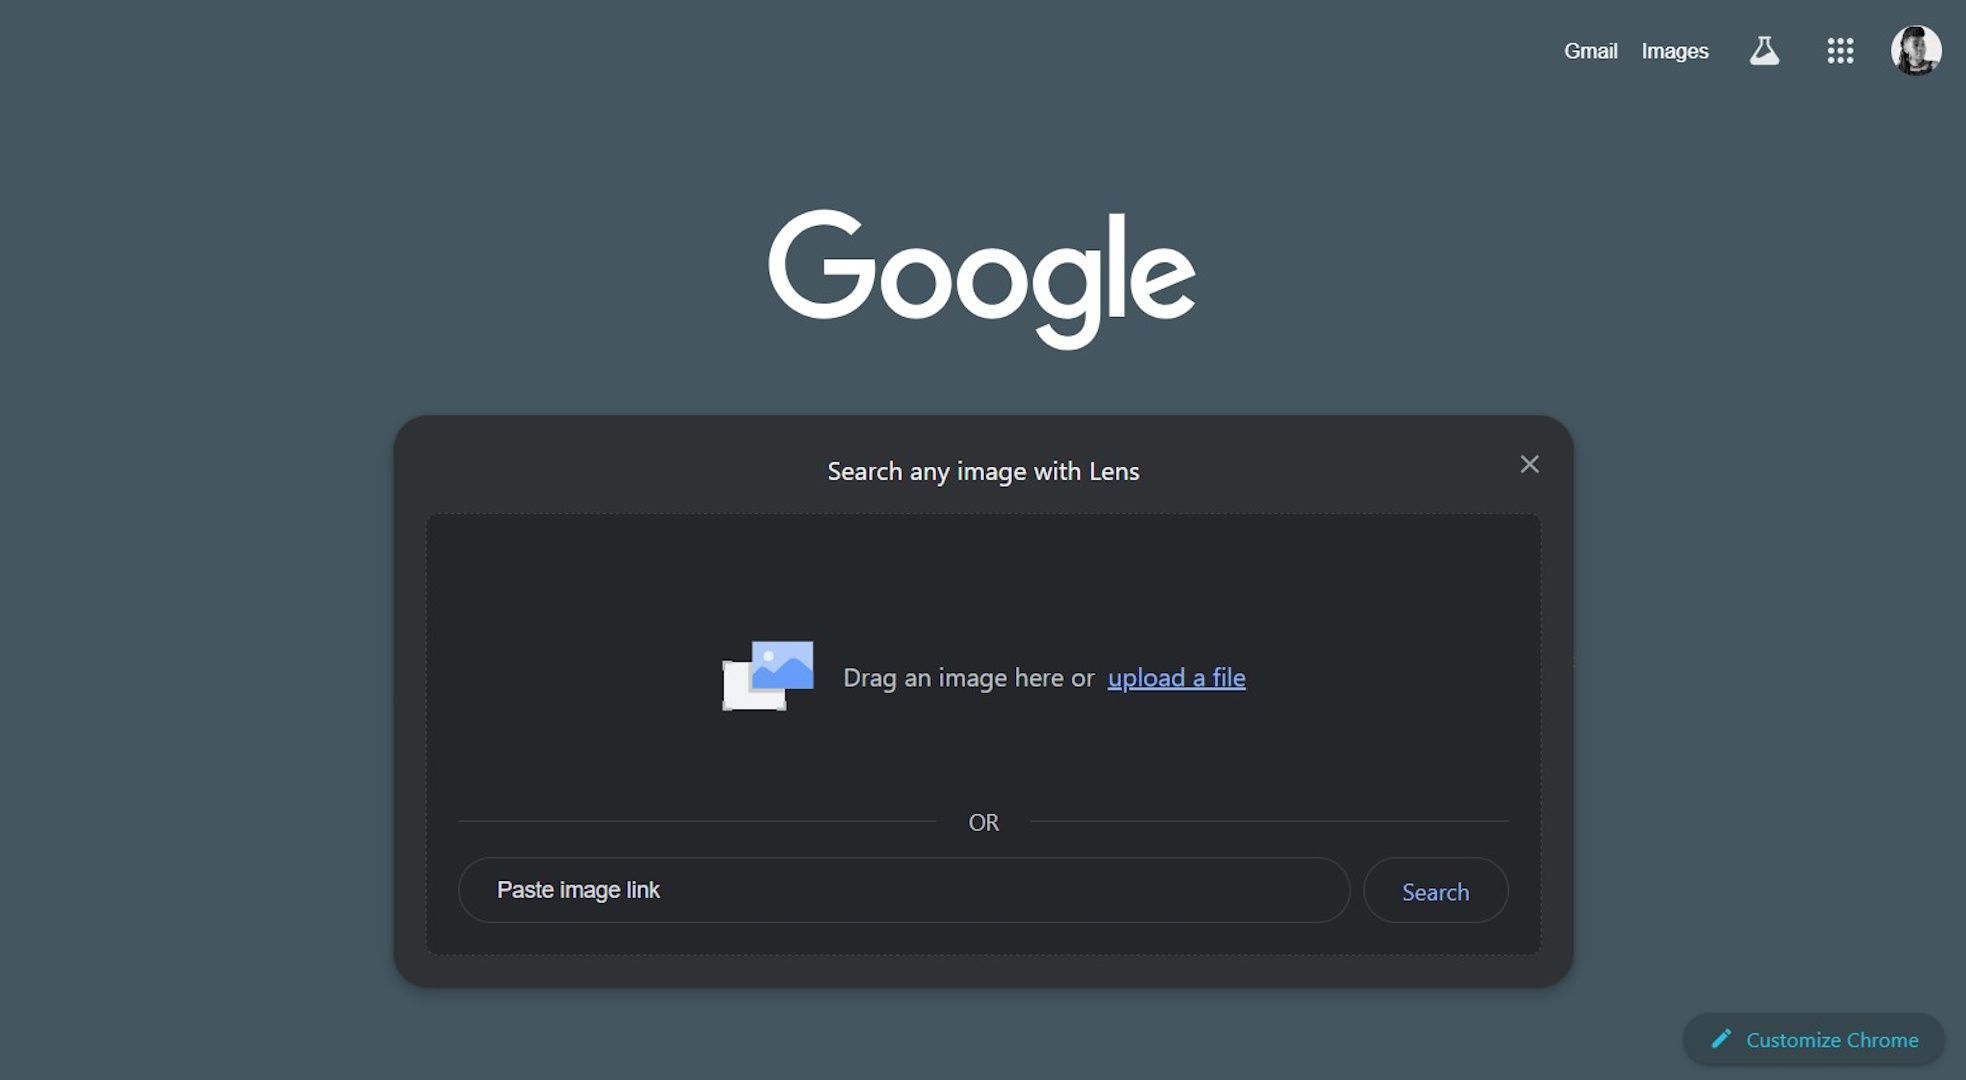1966x1080 pixels.
Task: Open Images link
Action: coord(1675,51)
